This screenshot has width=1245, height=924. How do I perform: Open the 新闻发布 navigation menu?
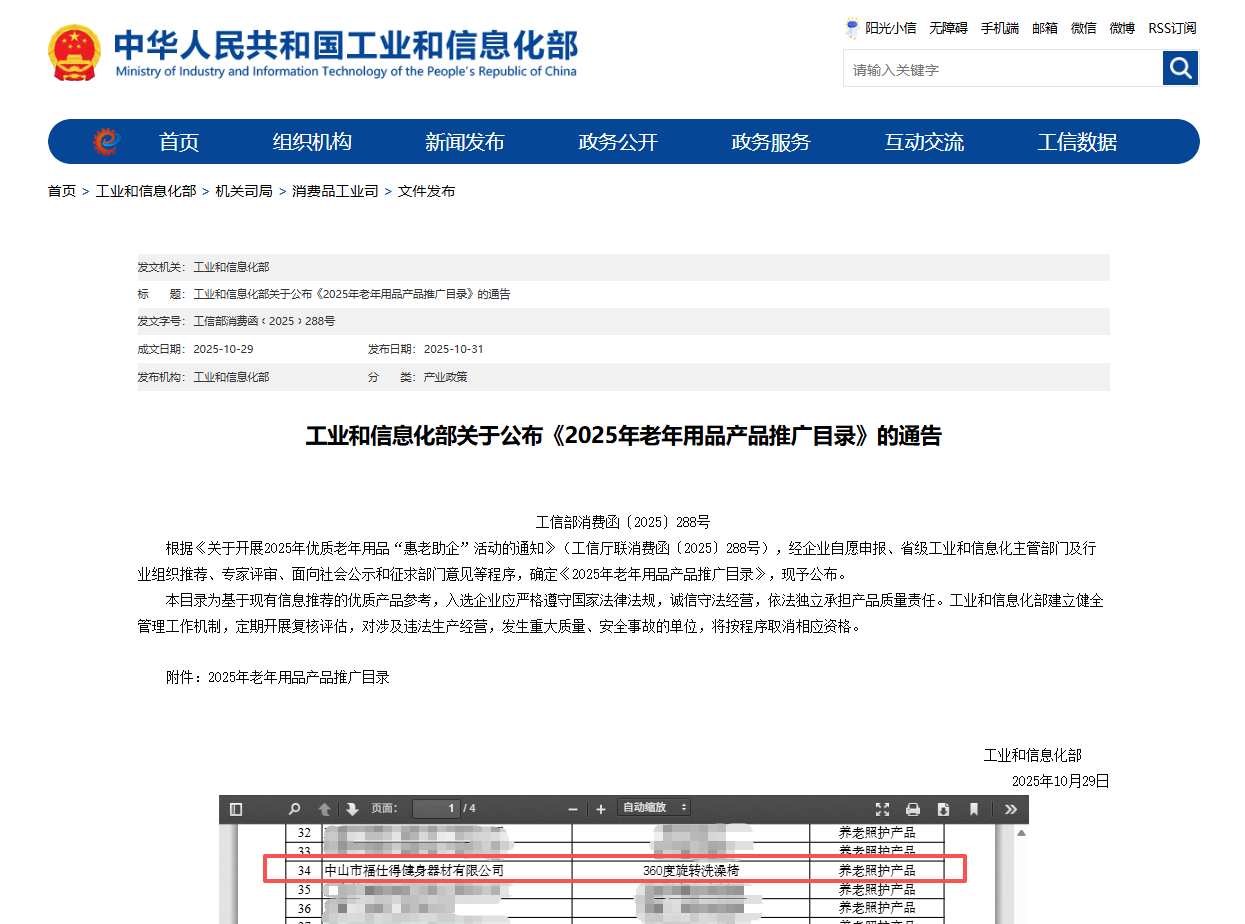pyautogui.click(x=465, y=142)
